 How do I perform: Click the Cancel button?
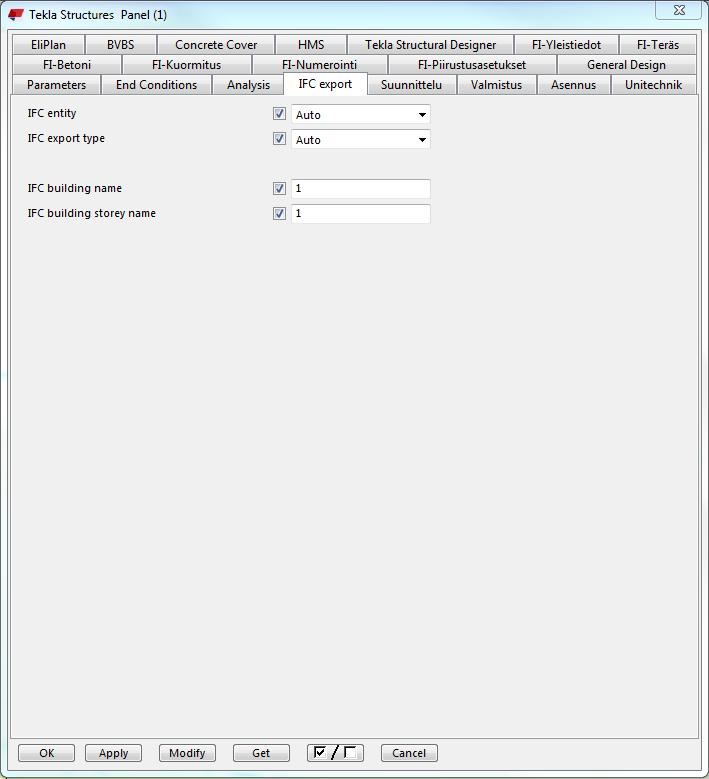click(409, 753)
